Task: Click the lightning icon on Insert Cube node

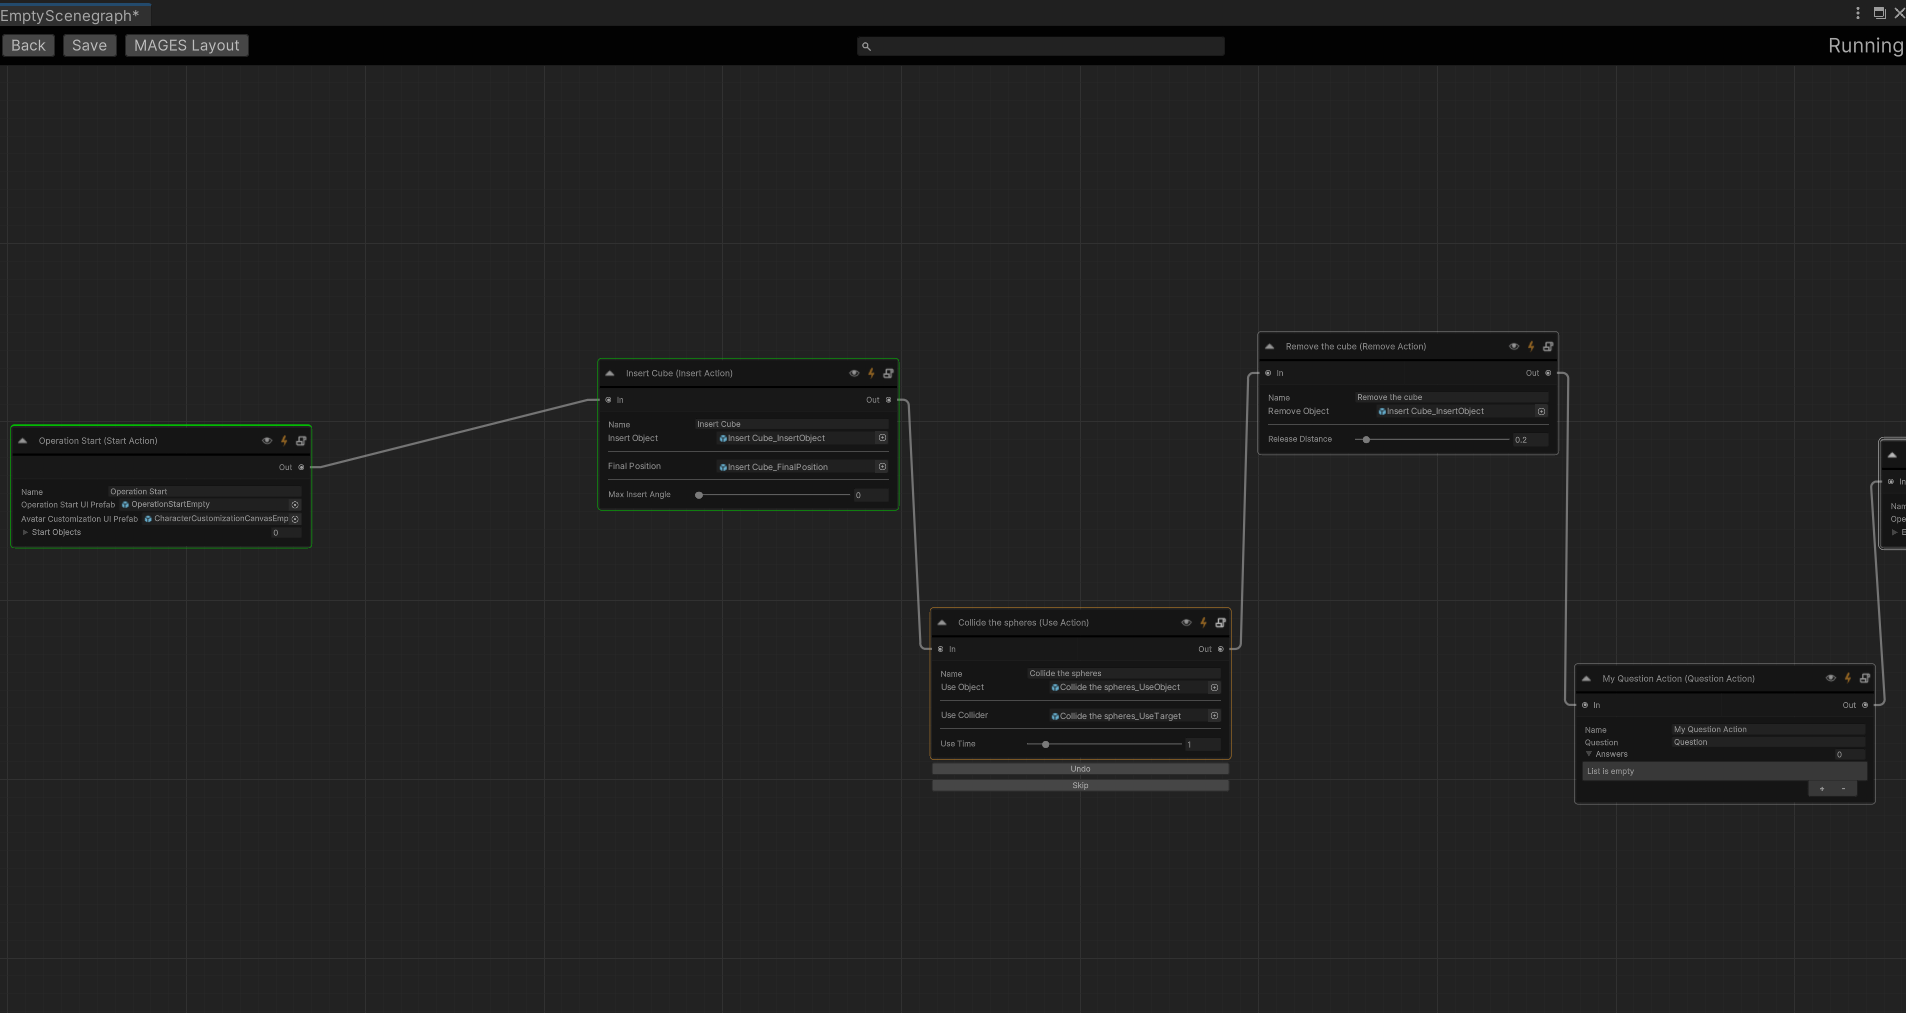Action: [x=871, y=373]
